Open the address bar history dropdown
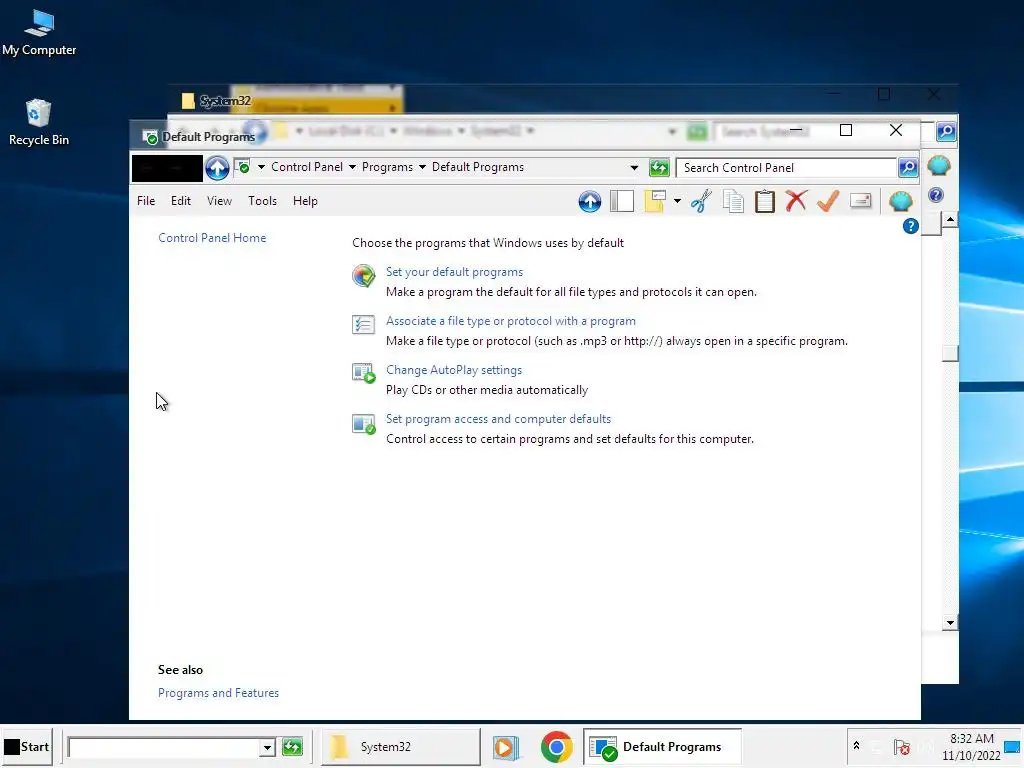Image resolution: width=1024 pixels, height=768 pixels. pyautogui.click(x=634, y=168)
